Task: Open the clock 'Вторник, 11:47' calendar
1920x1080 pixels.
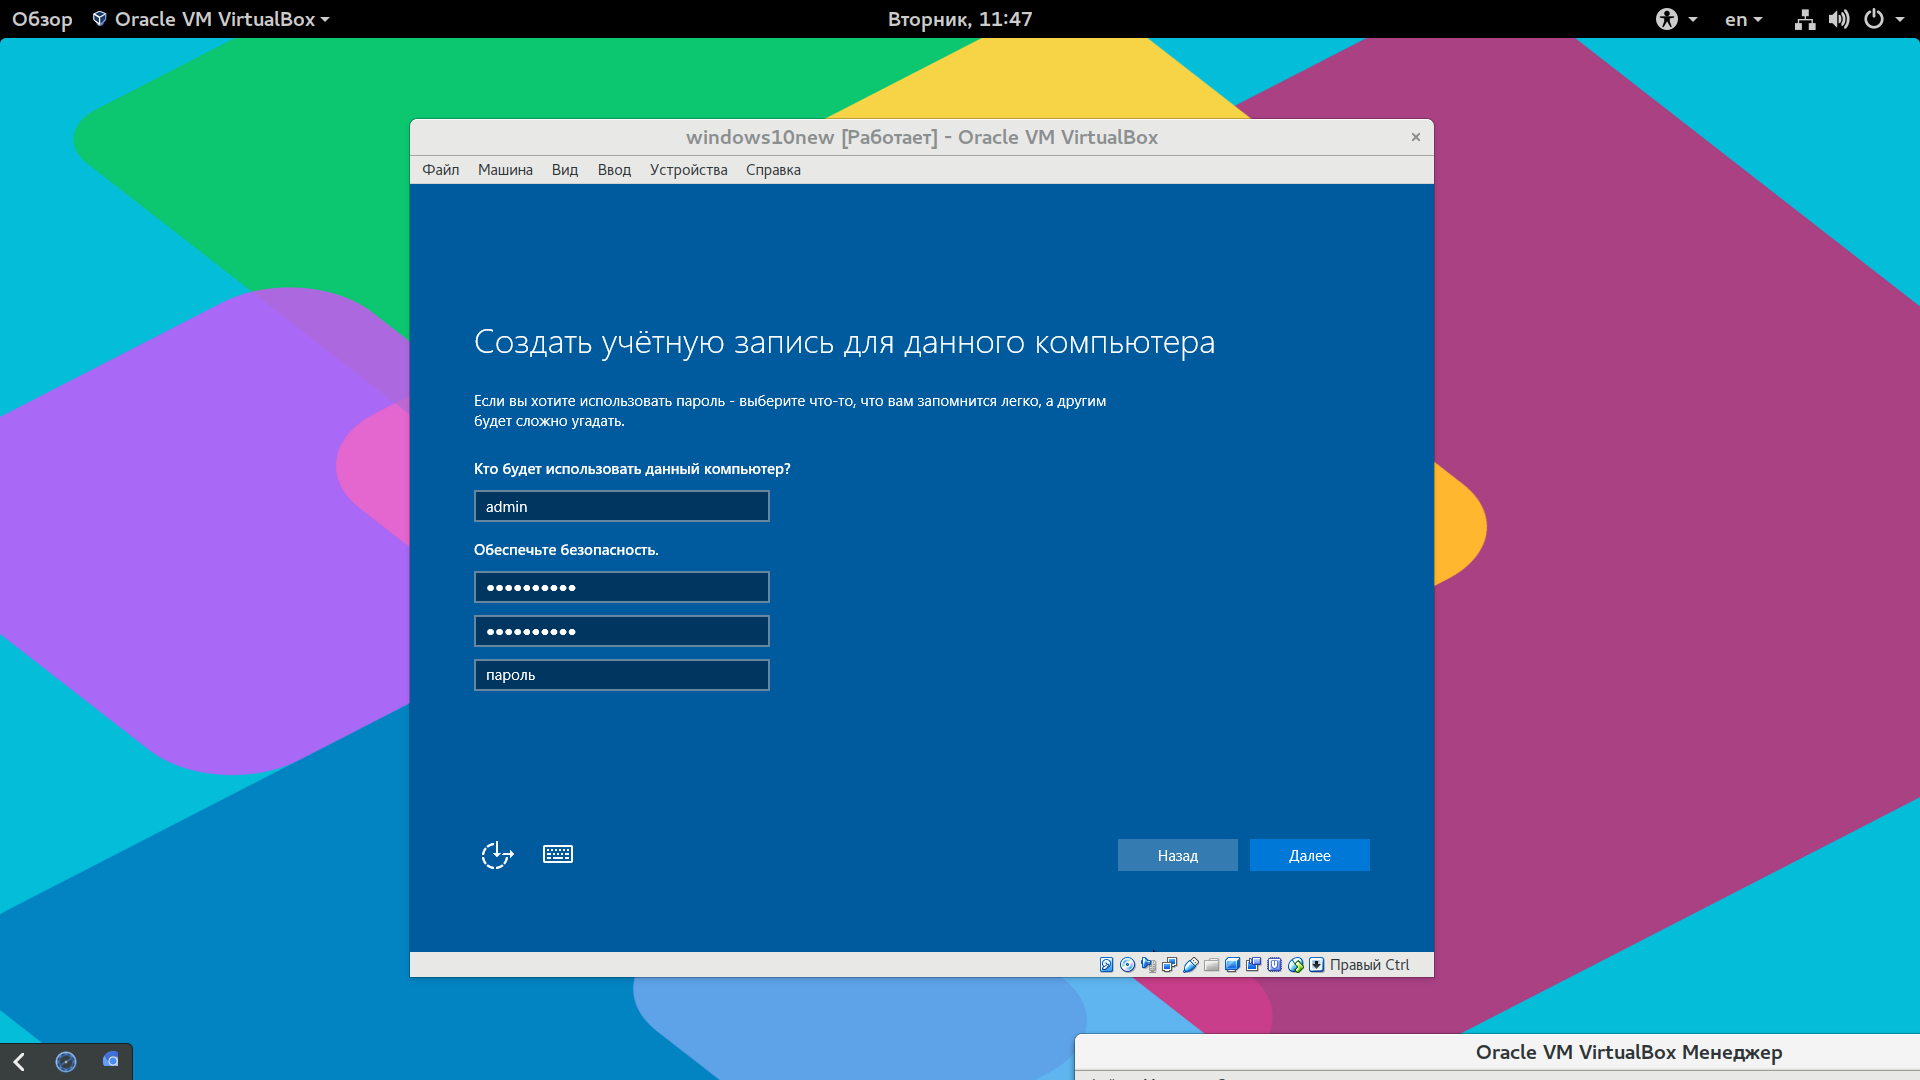Action: pyautogui.click(x=960, y=19)
